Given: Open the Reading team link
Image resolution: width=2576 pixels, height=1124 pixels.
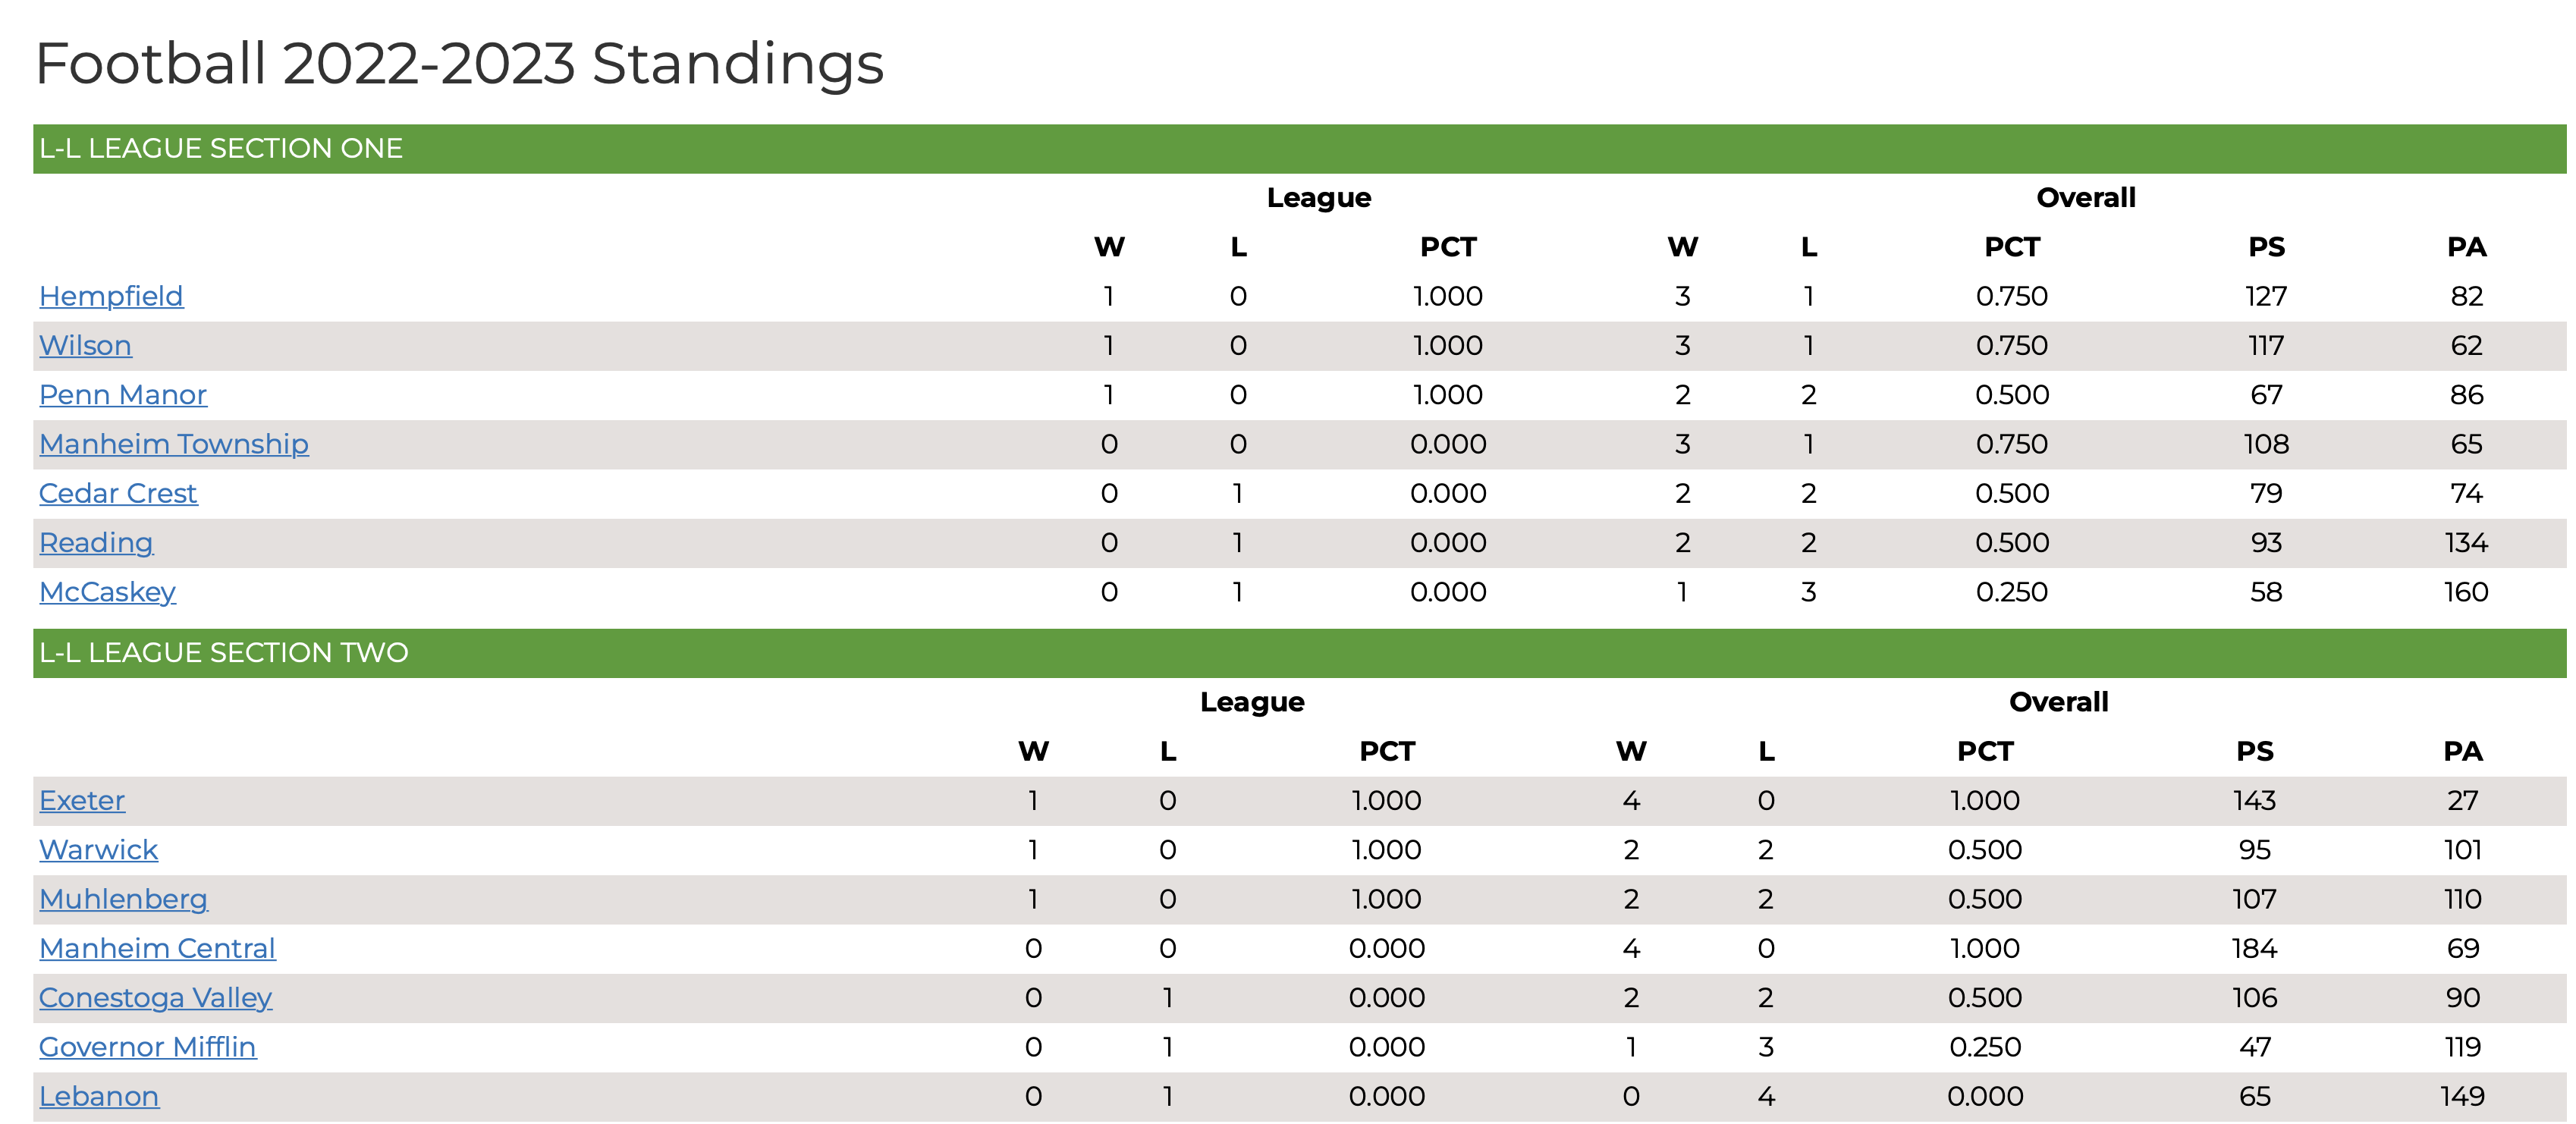Looking at the screenshot, I should point(96,542).
